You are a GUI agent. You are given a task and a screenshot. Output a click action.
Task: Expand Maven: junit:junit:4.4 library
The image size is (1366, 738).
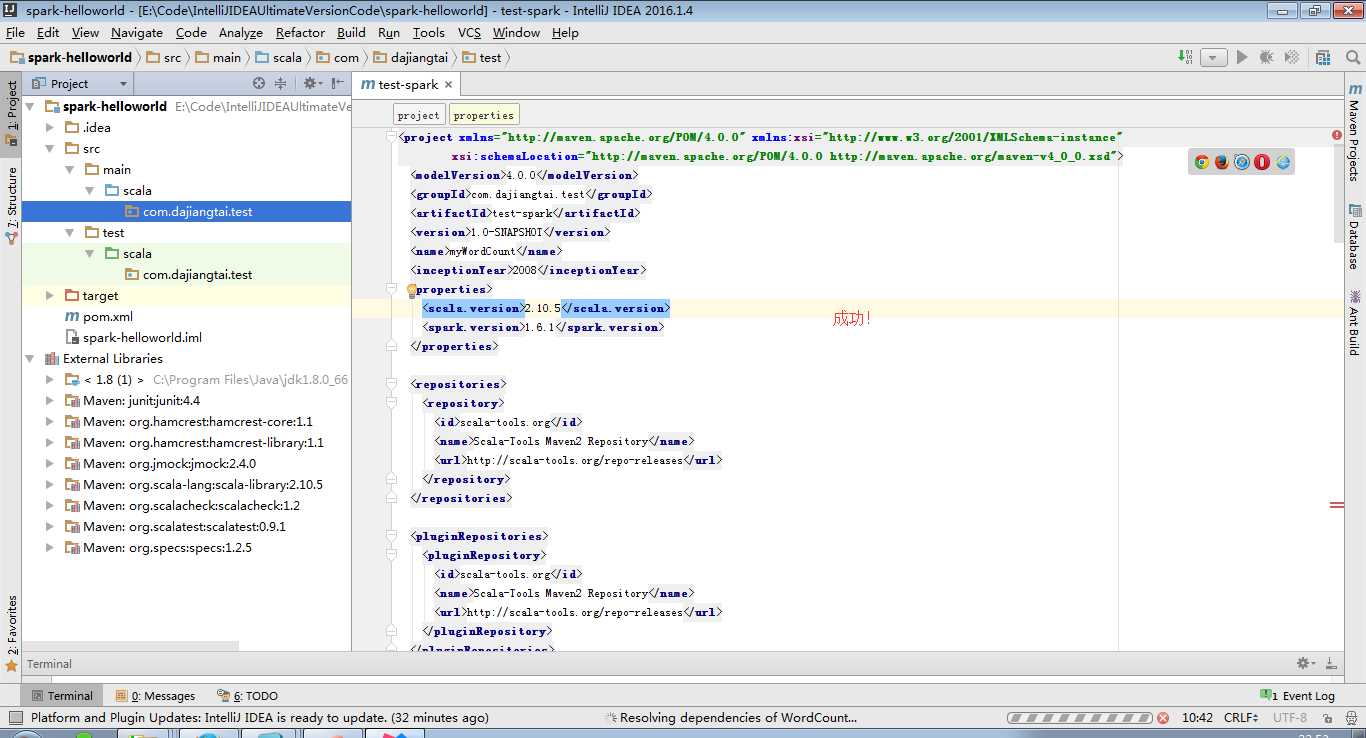coord(50,400)
